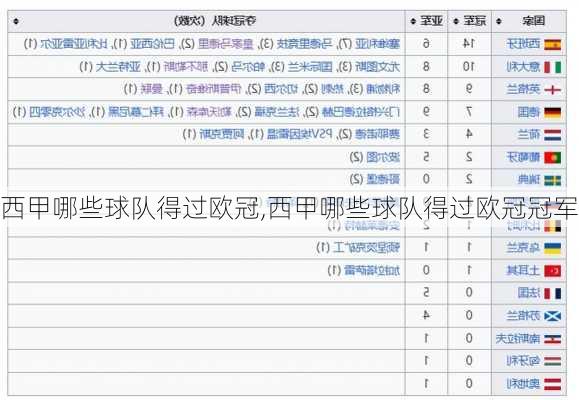The image size is (579, 400).
Task: Open the 德国 country link
Action: tap(529, 112)
